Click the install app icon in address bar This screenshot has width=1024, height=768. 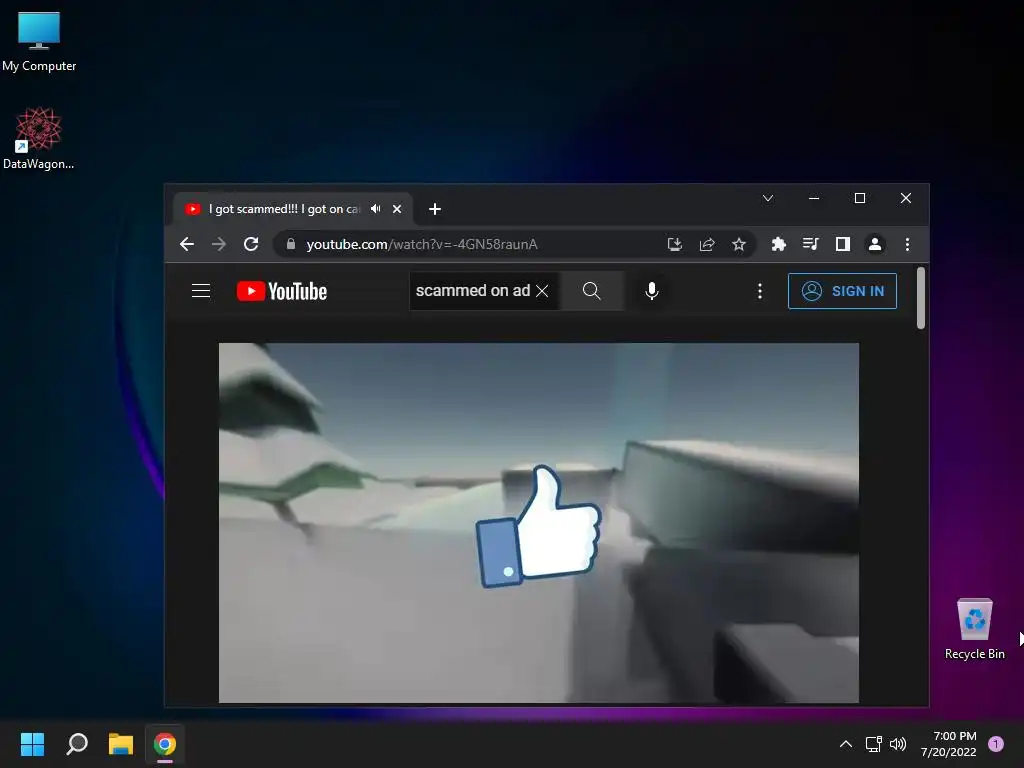point(675,244)
